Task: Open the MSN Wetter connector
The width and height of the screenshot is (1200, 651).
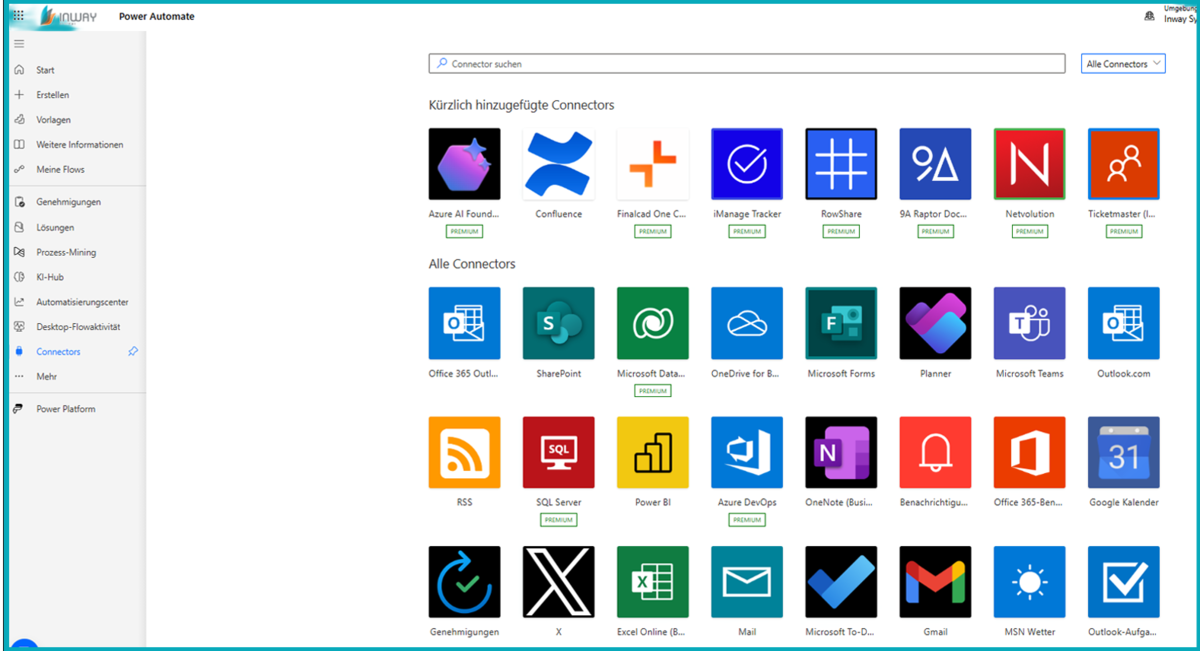Action: tap(1029, 582)
